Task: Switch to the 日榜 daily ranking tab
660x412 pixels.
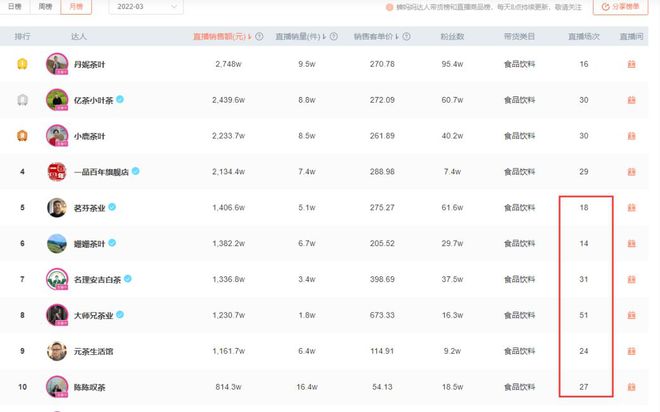Action: point(15,7)
